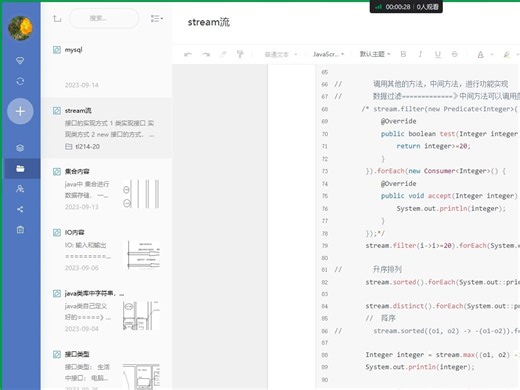Open the list view options dropdown
The image size is (520, 390).
(x=156, y=19)
